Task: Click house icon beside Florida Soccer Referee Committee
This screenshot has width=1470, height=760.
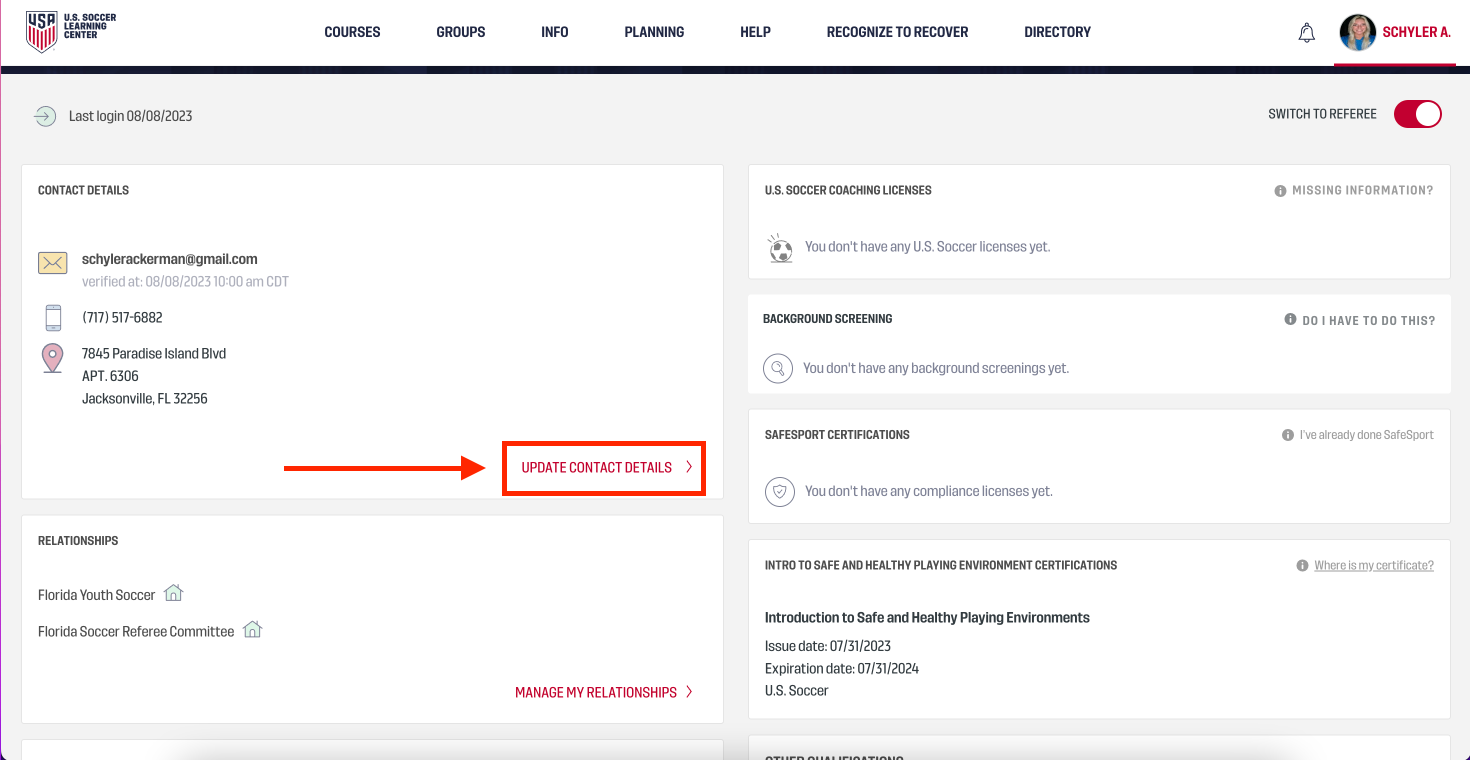Action: coord(253,630)
